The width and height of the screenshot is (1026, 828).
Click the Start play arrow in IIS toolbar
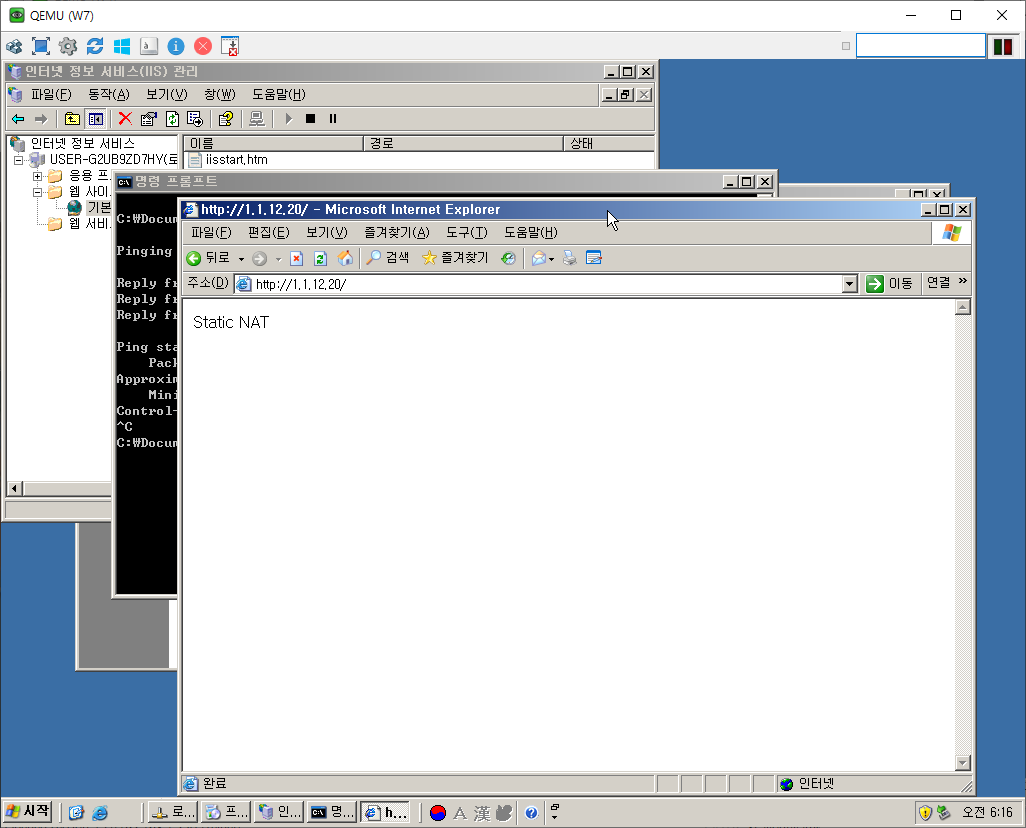[289, 118]
